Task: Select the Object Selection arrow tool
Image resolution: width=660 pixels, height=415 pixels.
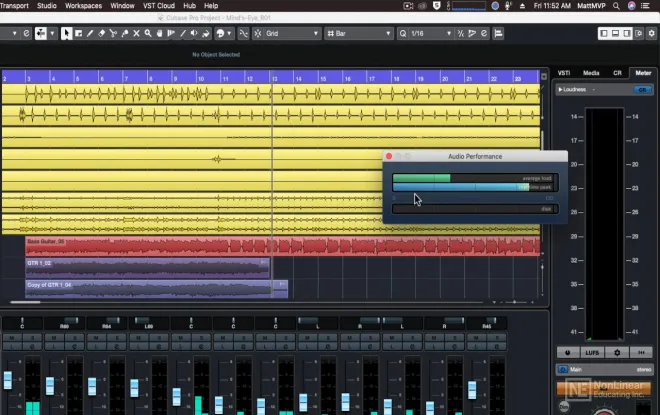Action: (x=66, y=33)
